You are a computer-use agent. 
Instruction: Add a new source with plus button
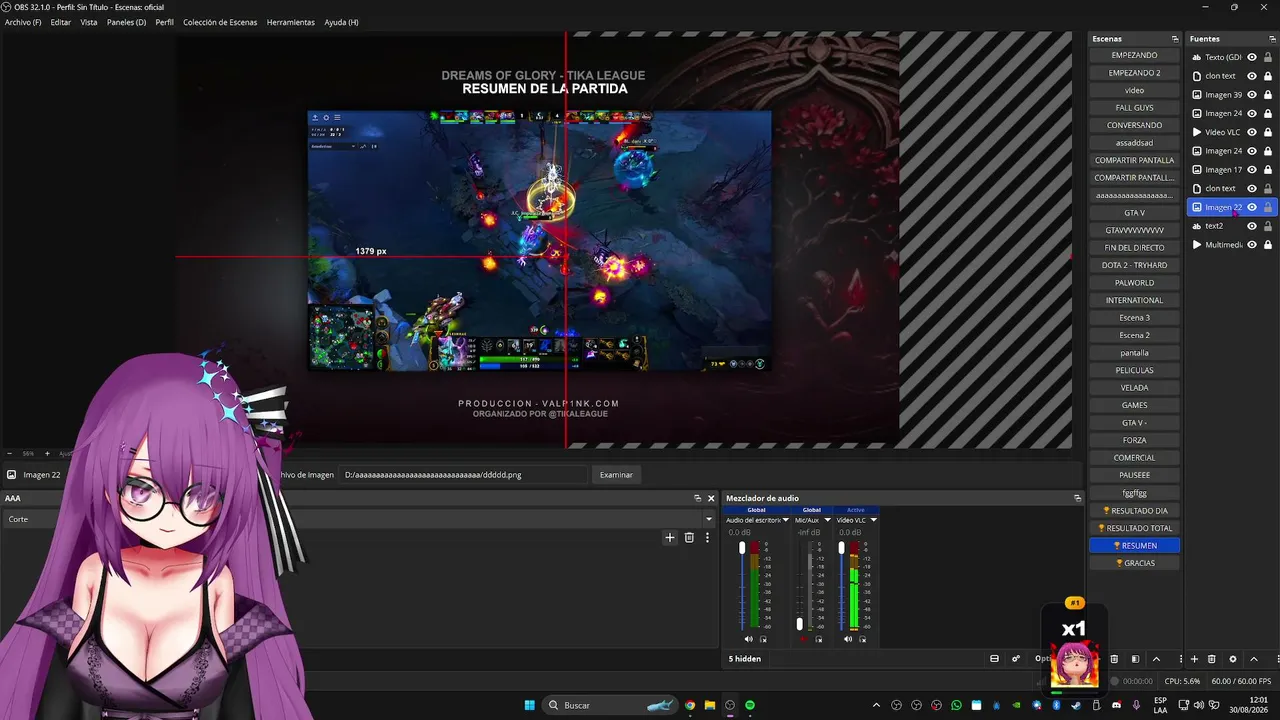1194,659
